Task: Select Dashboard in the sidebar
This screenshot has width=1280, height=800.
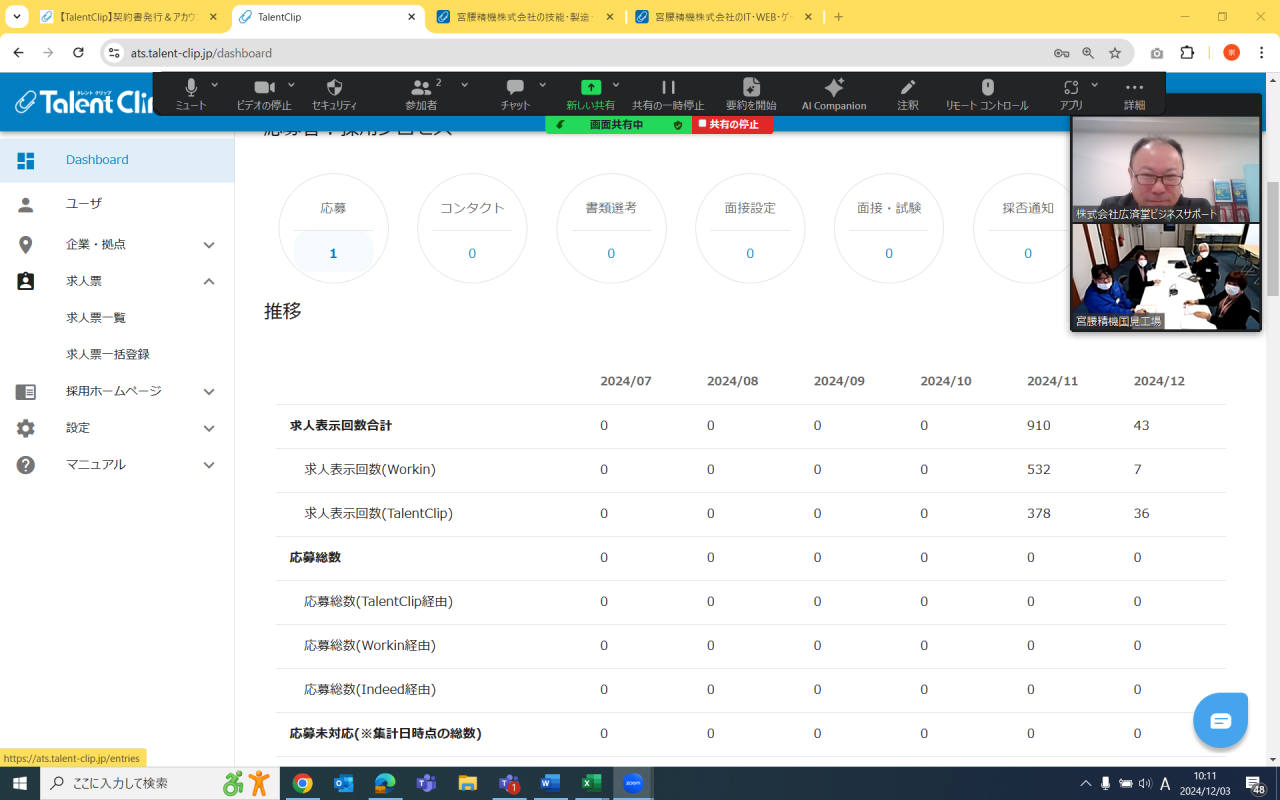Action: [97, 160]
